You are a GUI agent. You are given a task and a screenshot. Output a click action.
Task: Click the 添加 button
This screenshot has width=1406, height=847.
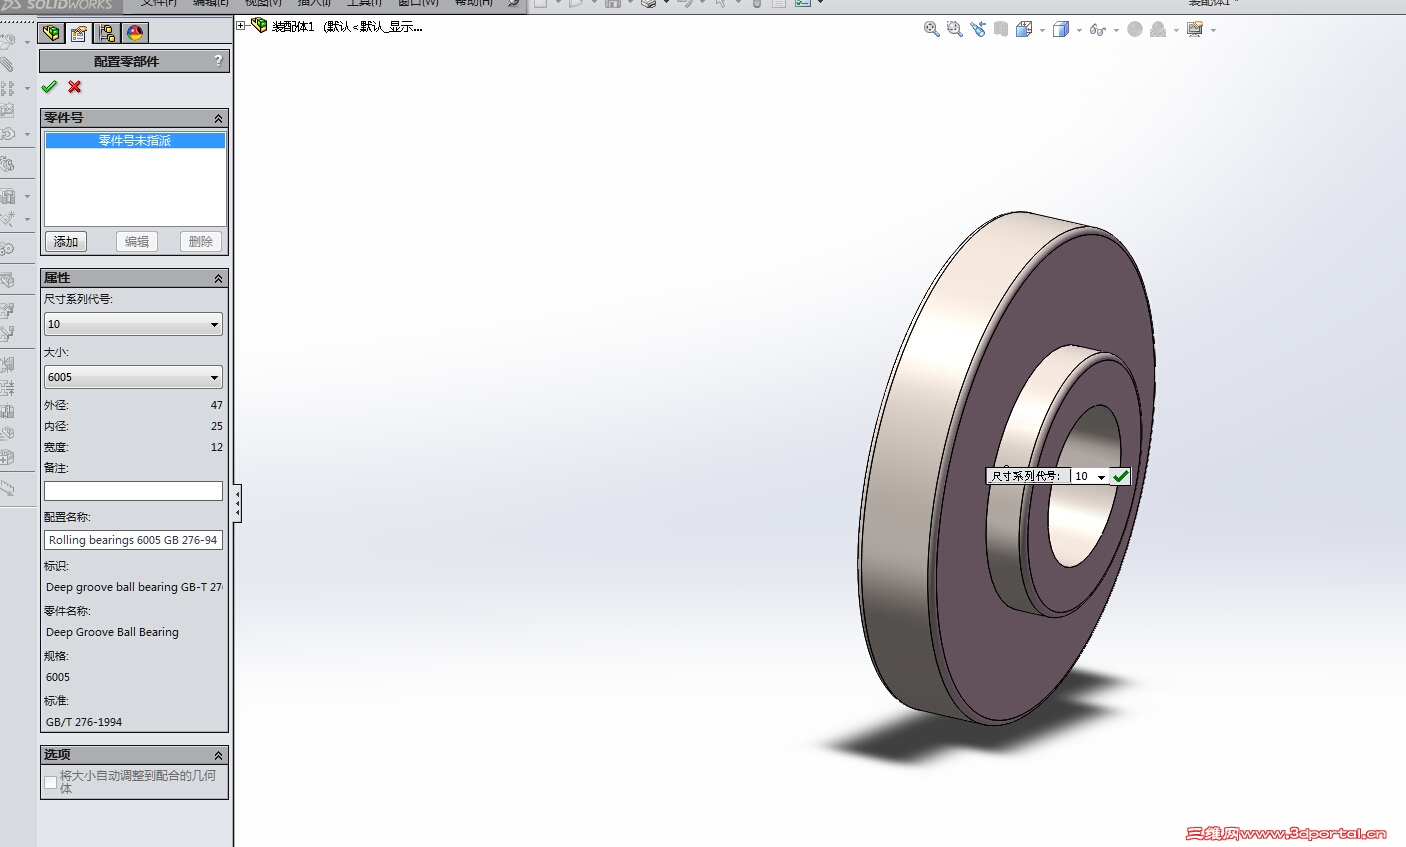66,242
